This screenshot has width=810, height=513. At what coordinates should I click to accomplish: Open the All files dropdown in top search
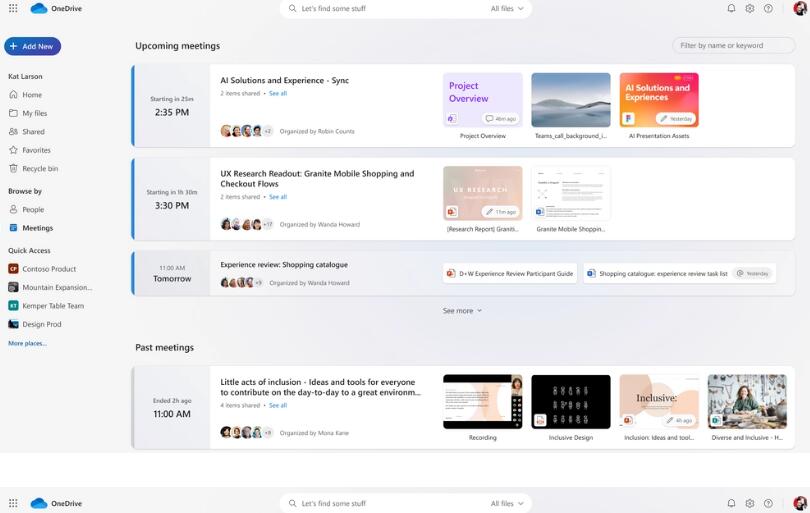(507, 9)
